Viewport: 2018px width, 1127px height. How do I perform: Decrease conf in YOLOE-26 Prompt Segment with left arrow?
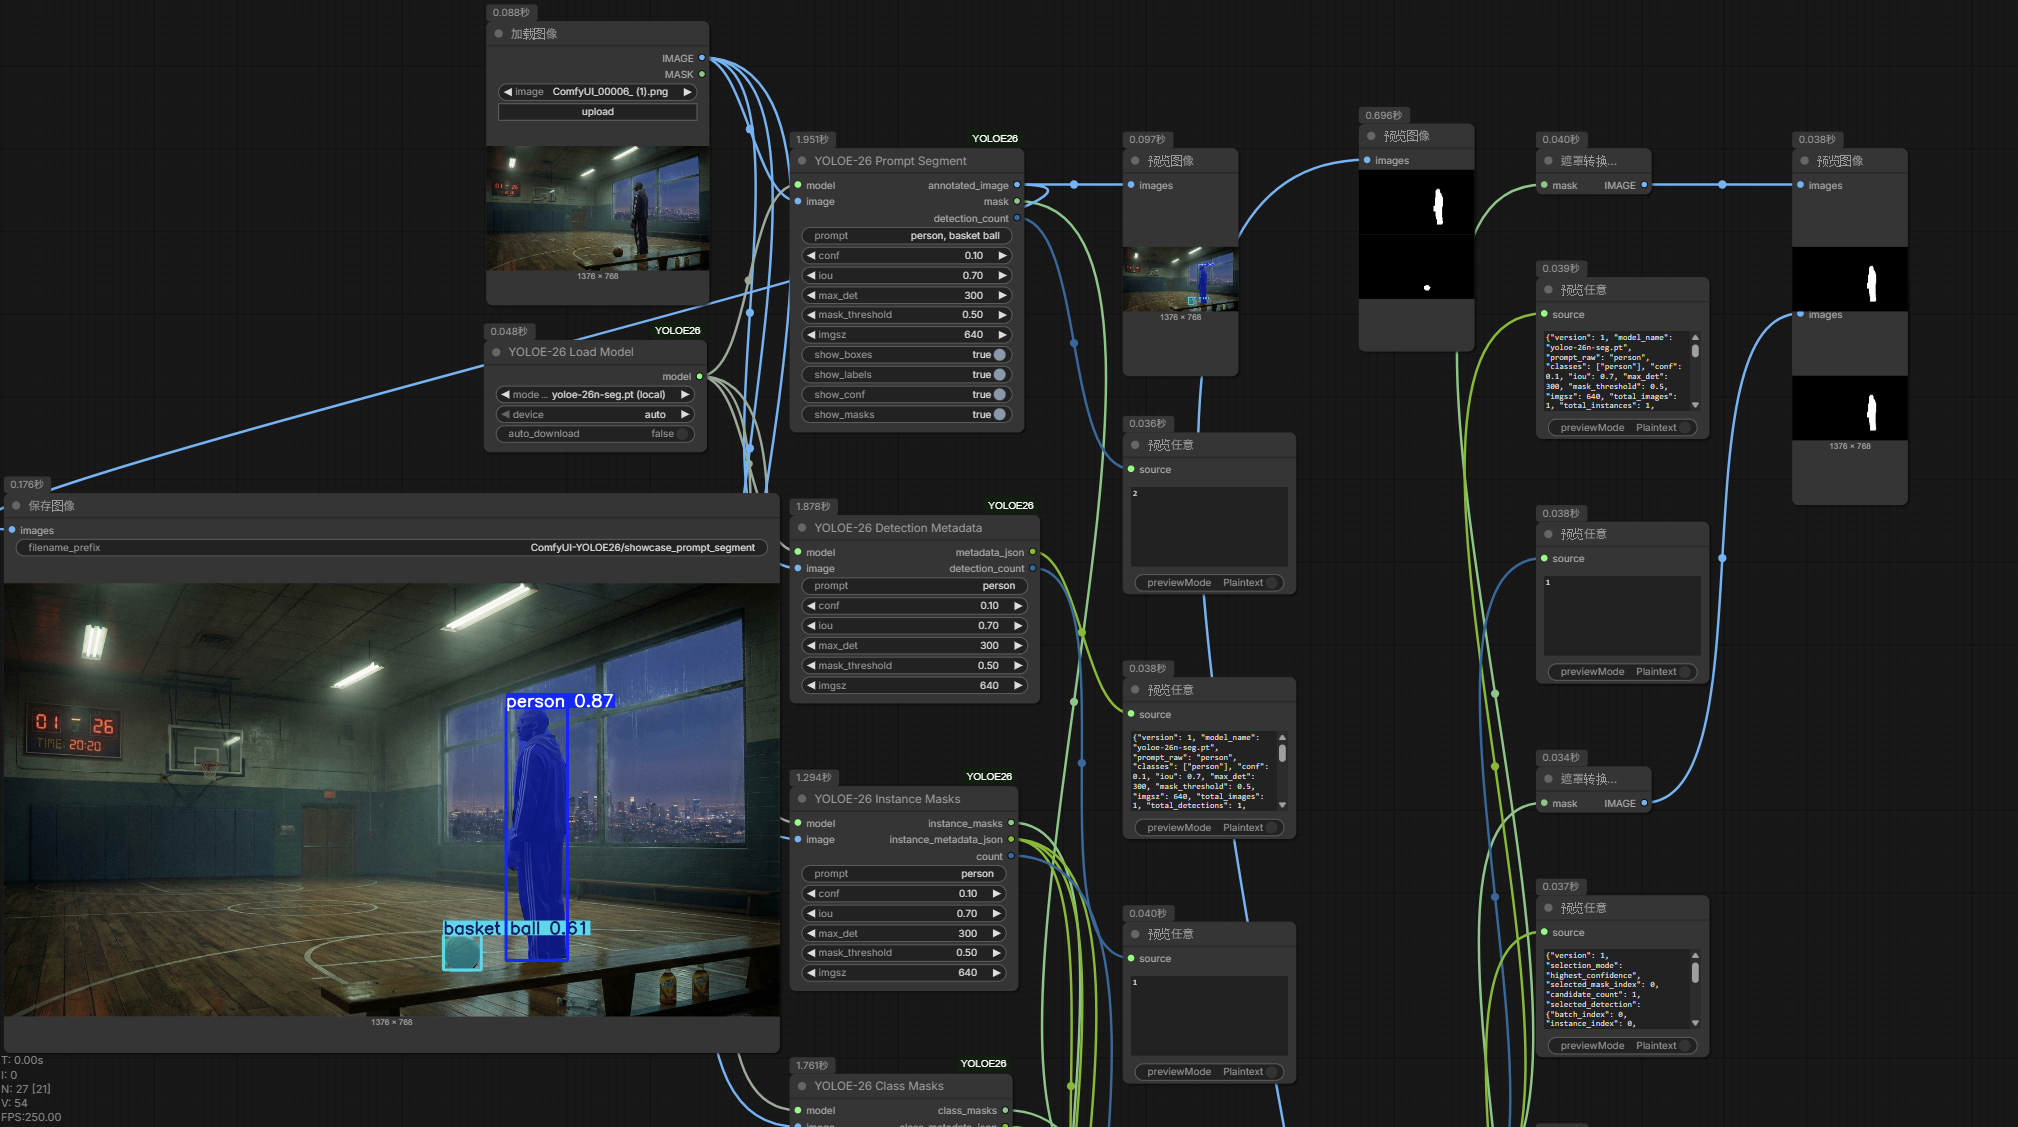[x=811, y=256]
